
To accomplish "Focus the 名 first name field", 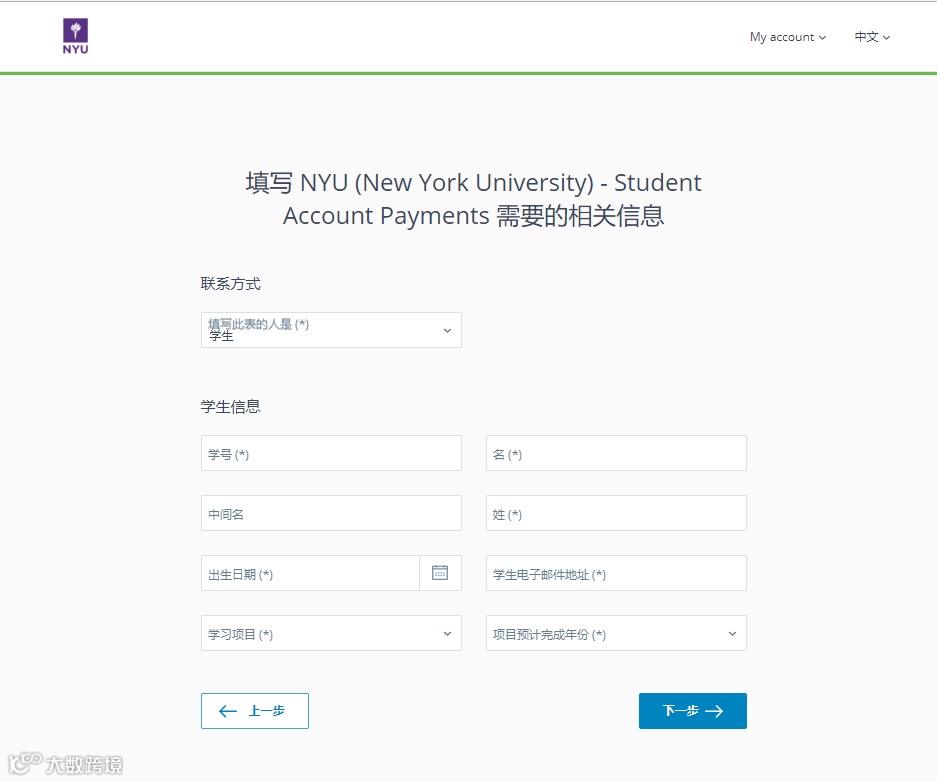I will coord(616,453).
